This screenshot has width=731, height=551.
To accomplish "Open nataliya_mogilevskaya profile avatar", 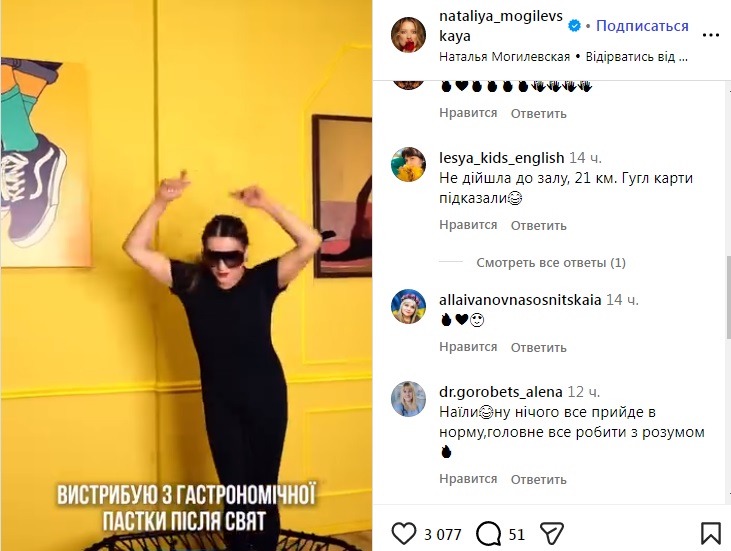I will coord(408,35).
